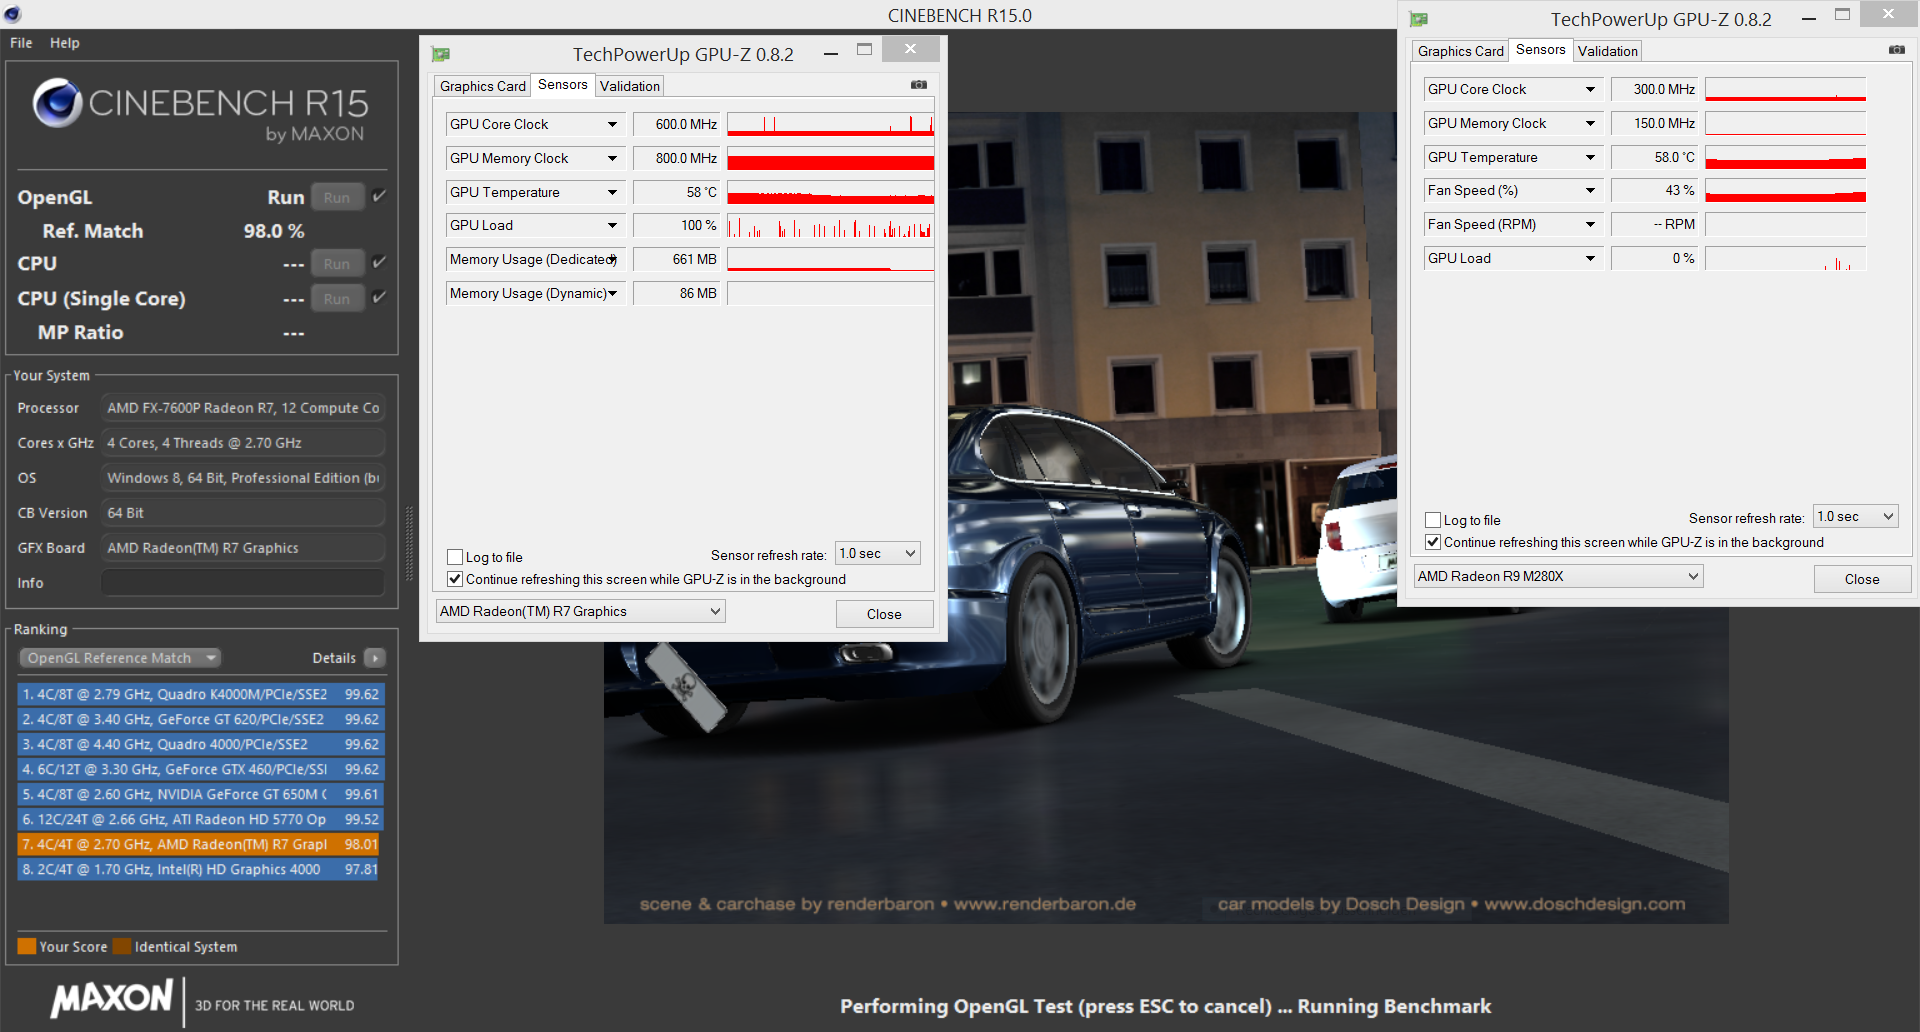Select Sensors tab in R9 M280X window

click(1541, 50)
